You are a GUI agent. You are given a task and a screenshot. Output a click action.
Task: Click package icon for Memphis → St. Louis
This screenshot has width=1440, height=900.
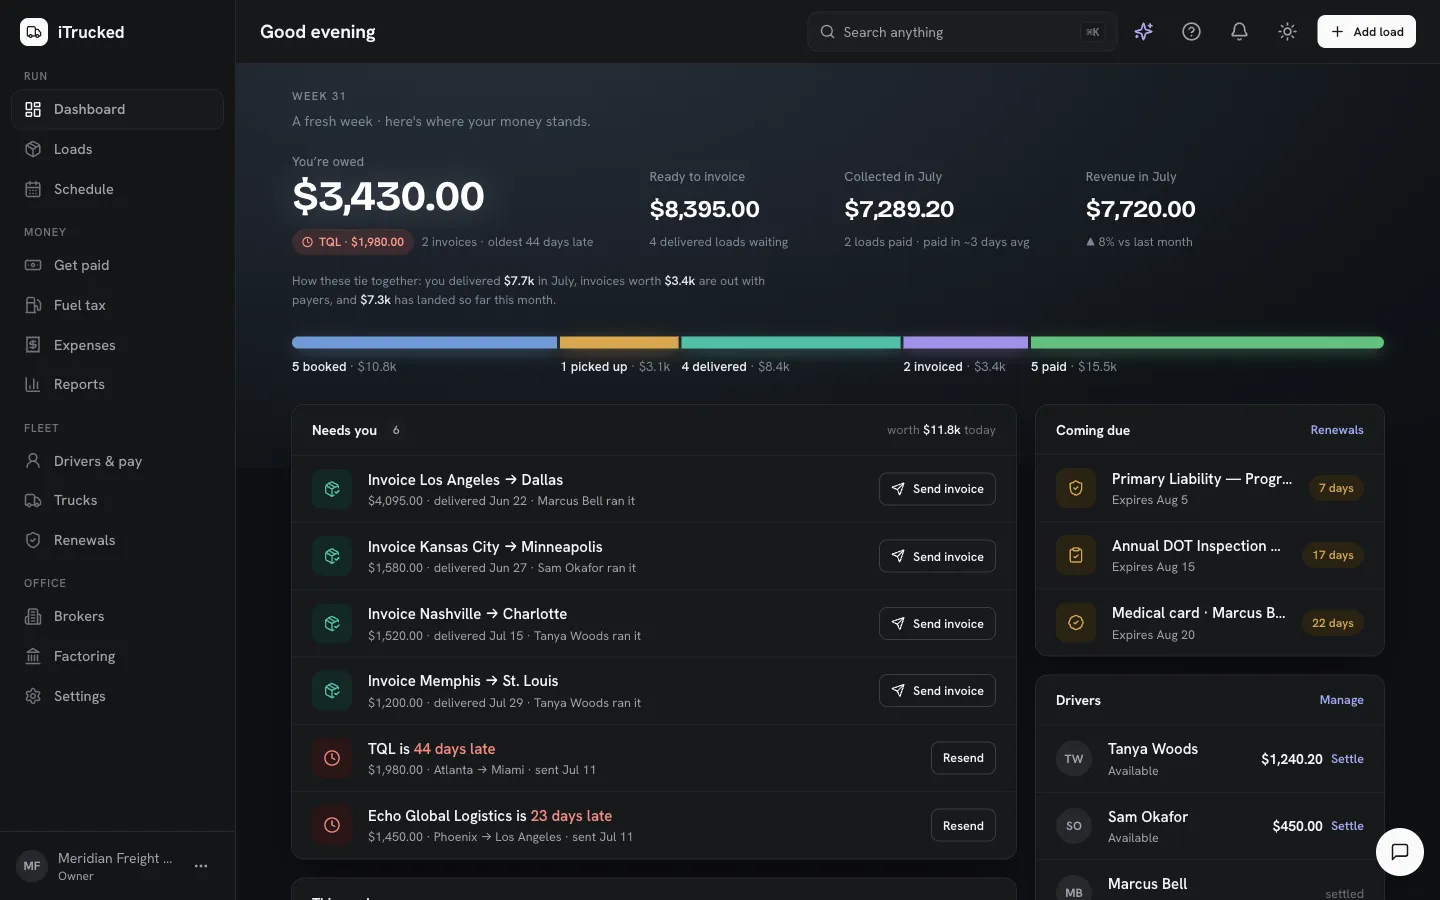[x=332, y=690]
